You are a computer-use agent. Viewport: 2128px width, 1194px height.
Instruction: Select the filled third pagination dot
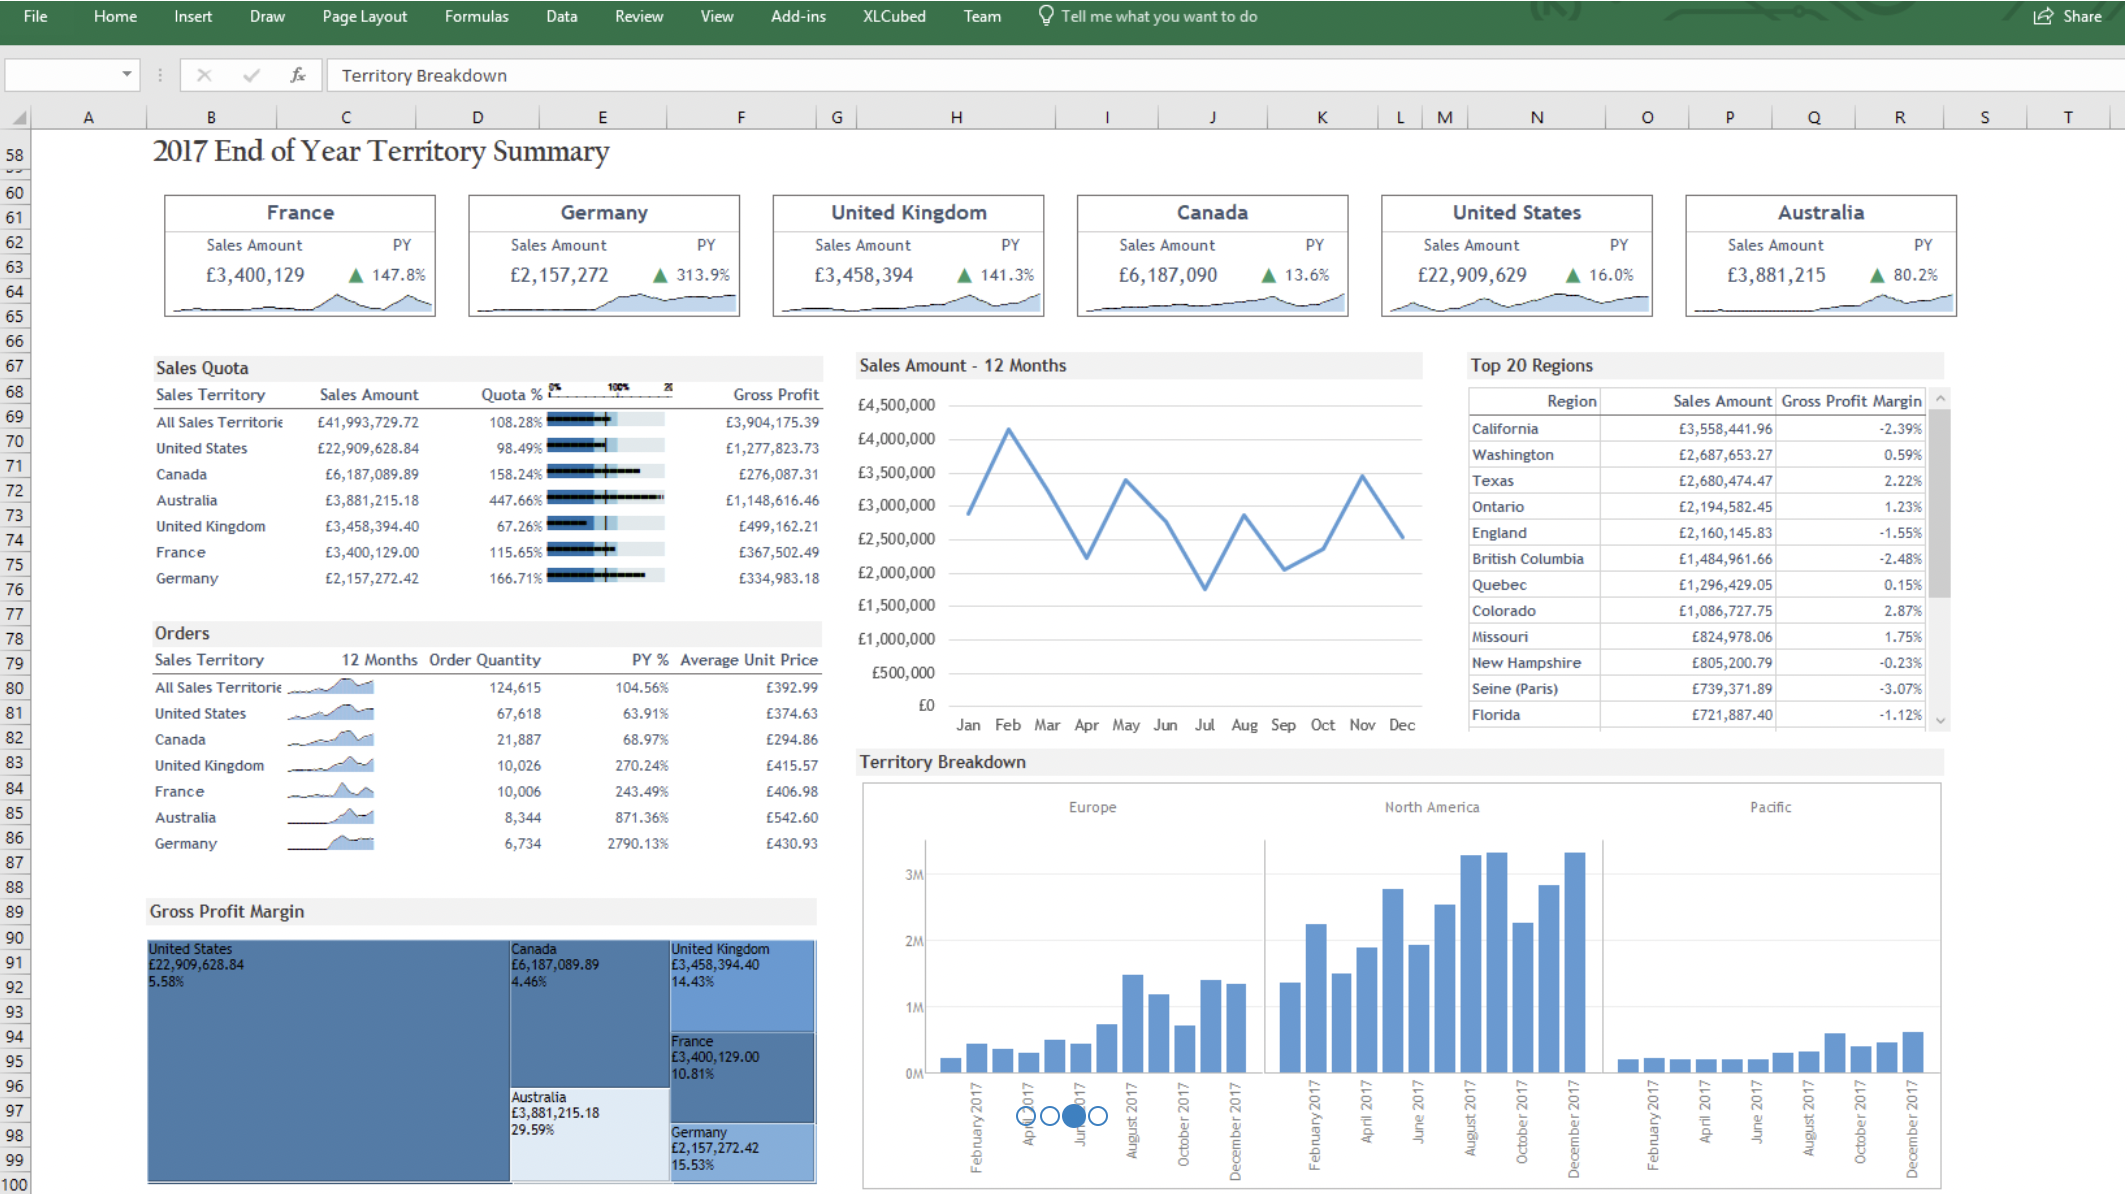pos(1074,1115)
